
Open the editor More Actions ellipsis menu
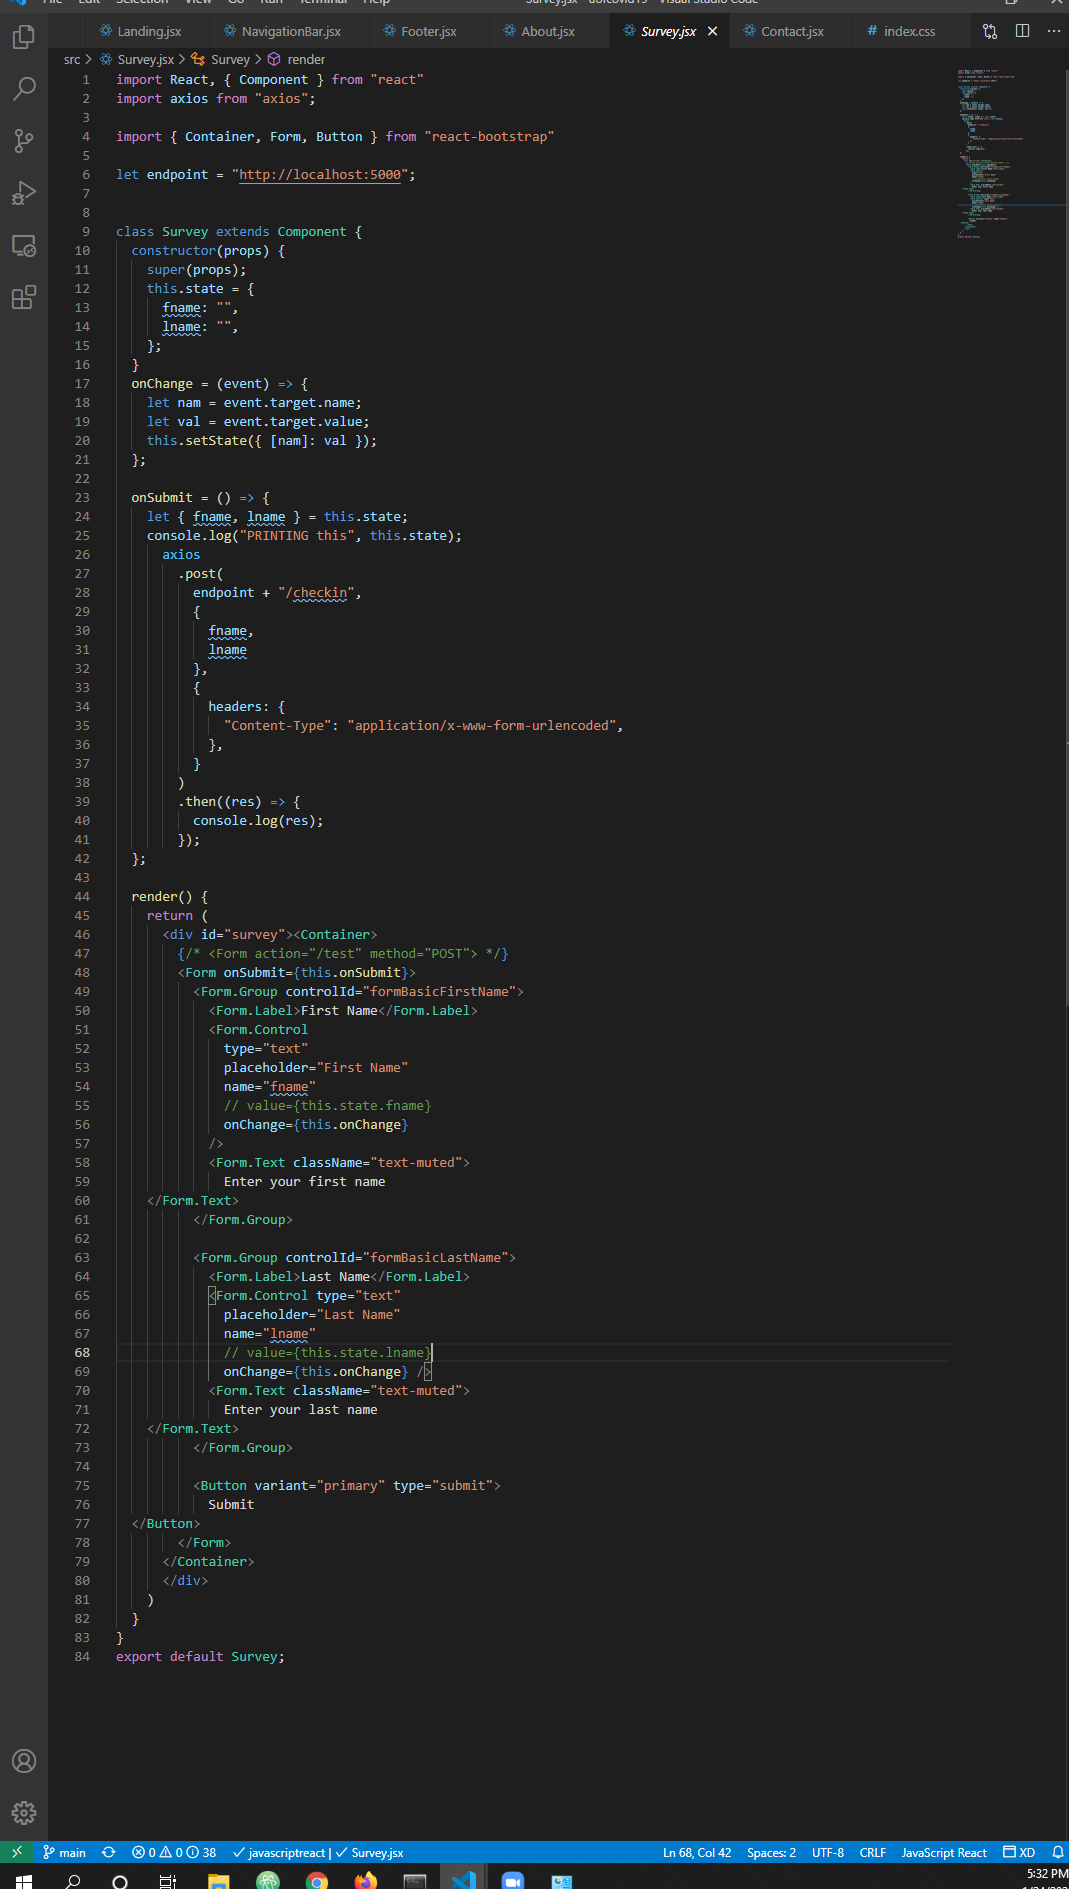[x=1053, y=31]
